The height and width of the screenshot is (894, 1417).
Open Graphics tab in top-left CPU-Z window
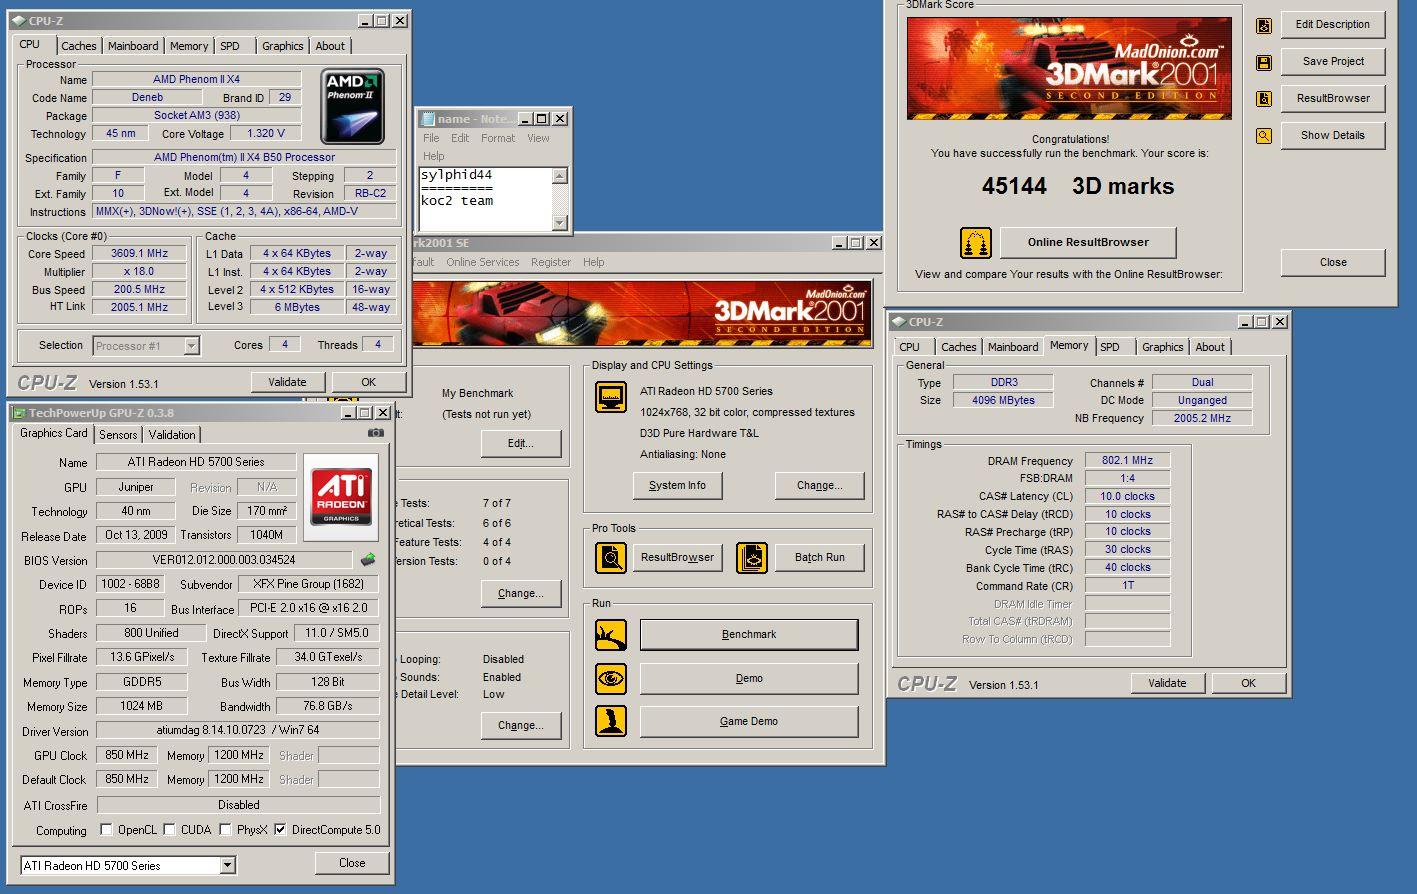pos(283,46)
